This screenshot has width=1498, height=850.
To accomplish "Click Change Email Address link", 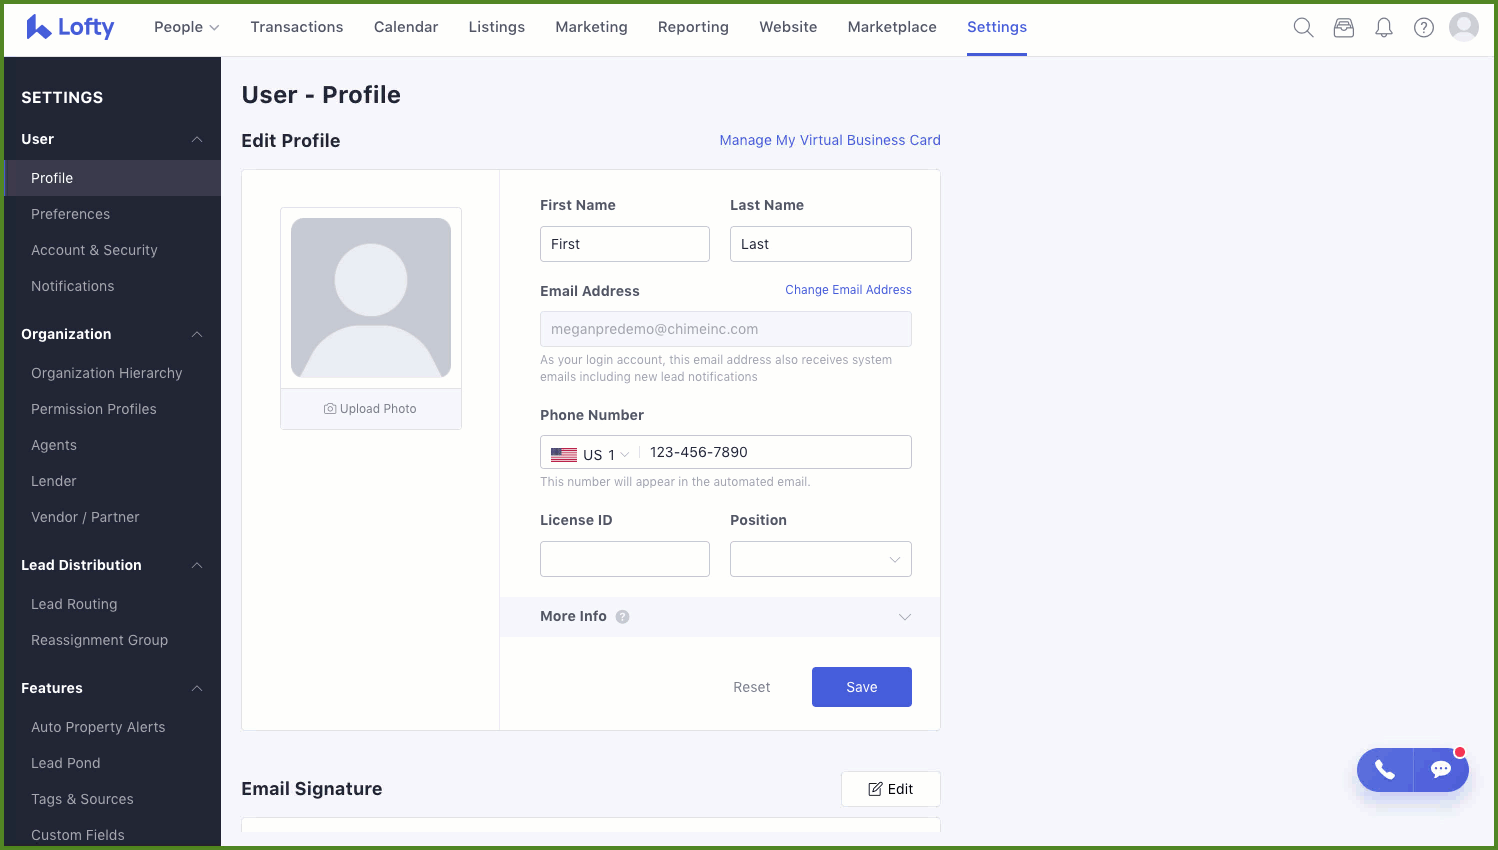I will pyautogui.click(x=848, y=290).
